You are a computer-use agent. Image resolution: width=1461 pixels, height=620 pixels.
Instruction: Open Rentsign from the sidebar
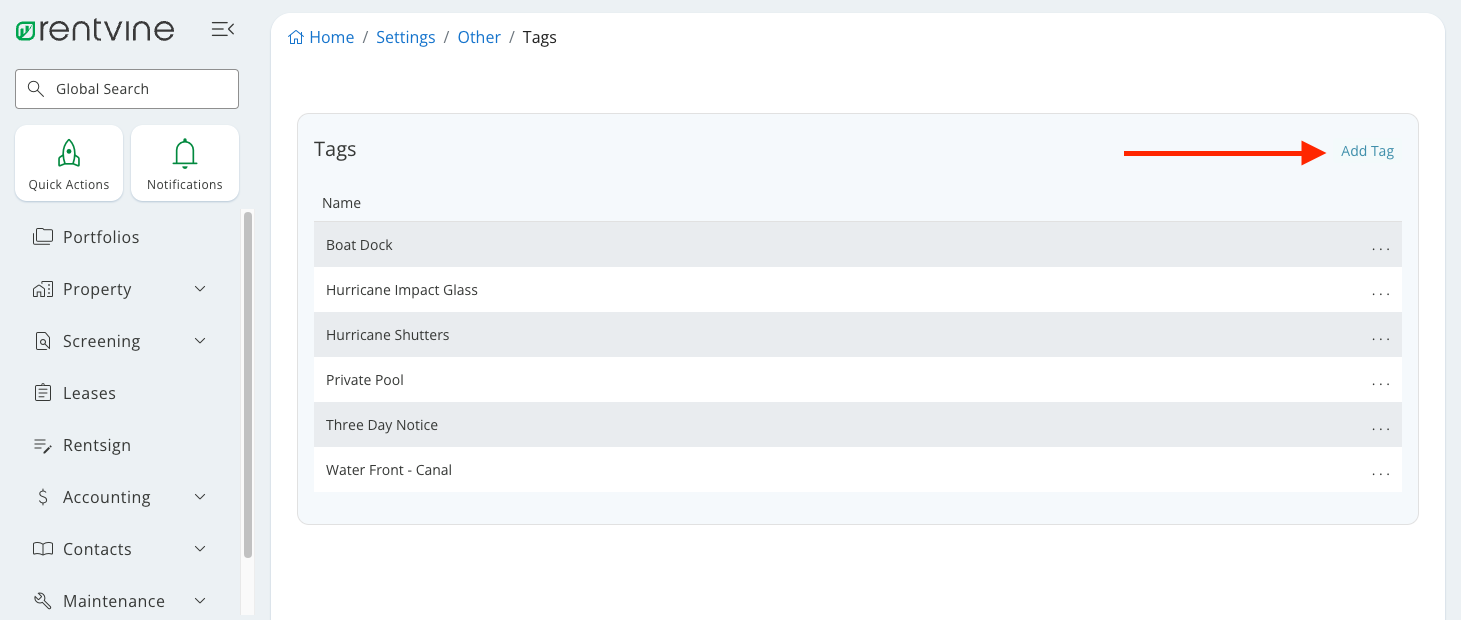[x=95, y=444]
